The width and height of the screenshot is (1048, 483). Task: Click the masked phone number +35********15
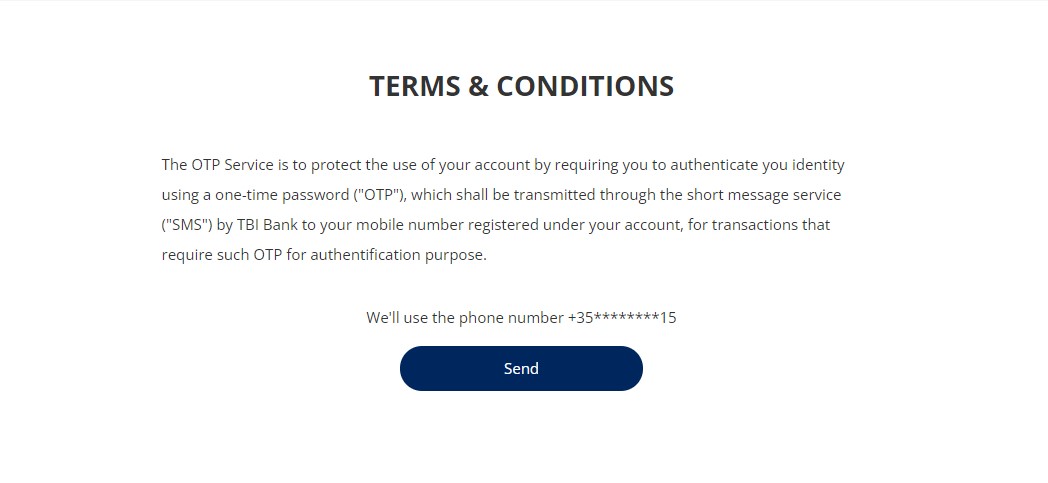[x=622, y=318]
